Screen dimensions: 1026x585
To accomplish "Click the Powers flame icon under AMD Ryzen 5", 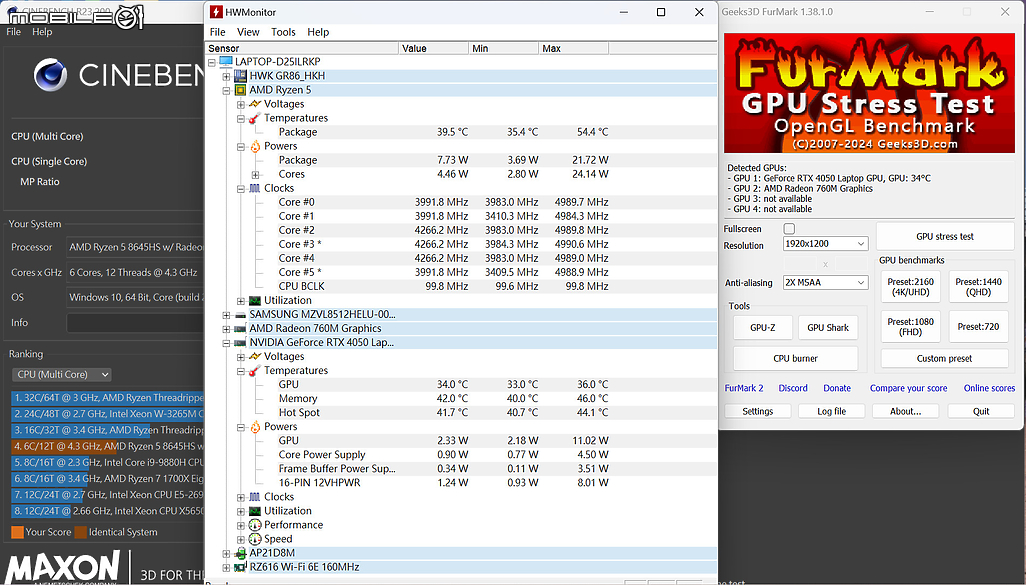I will (255, 146).
